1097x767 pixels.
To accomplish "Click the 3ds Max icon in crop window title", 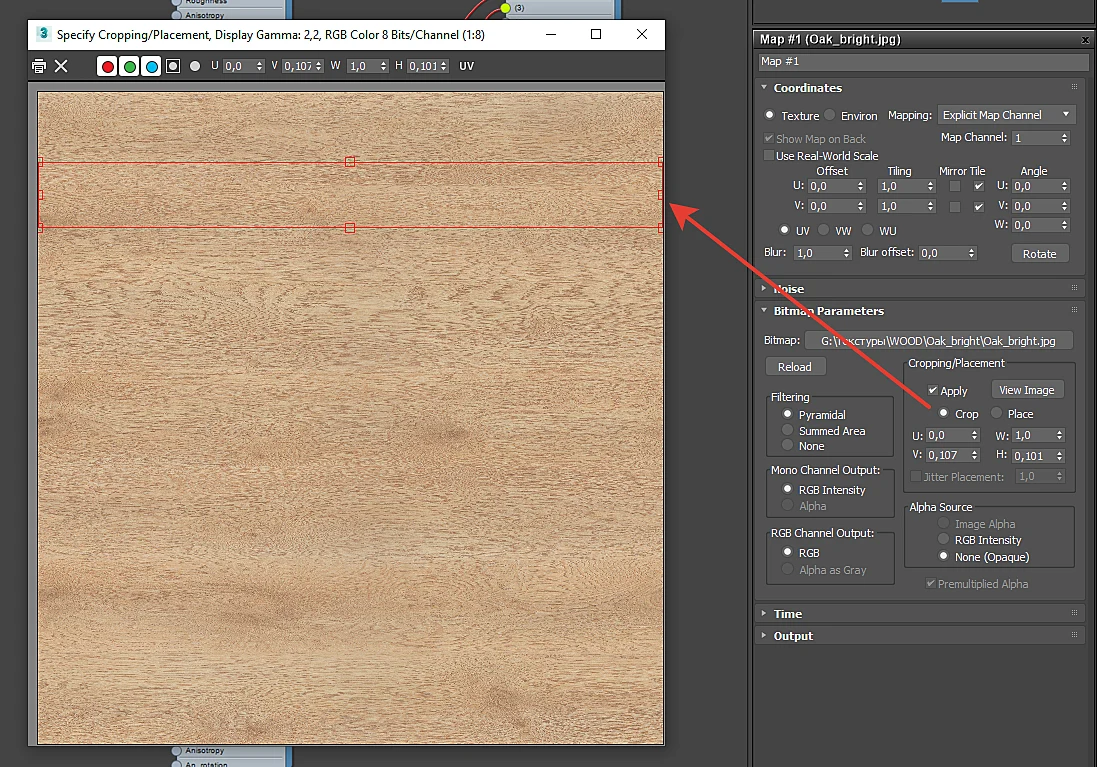I will point(43,34).
